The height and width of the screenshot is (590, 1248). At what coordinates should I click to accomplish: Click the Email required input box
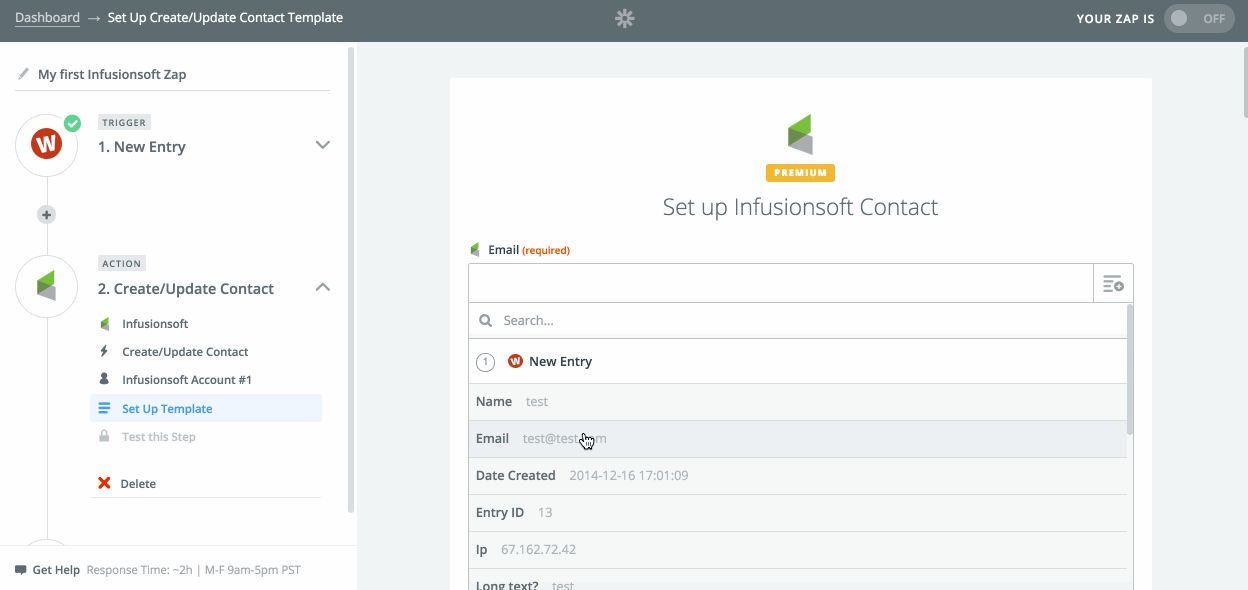coord(780,284)
